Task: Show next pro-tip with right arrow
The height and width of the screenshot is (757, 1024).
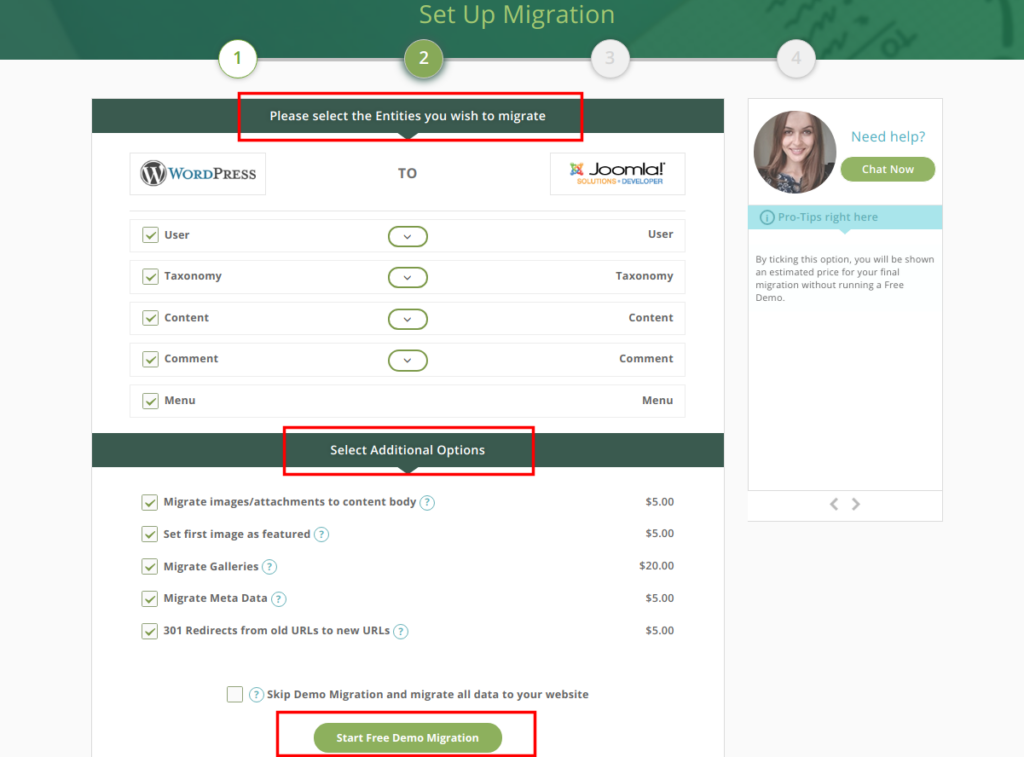Action: tap(856, 504)
